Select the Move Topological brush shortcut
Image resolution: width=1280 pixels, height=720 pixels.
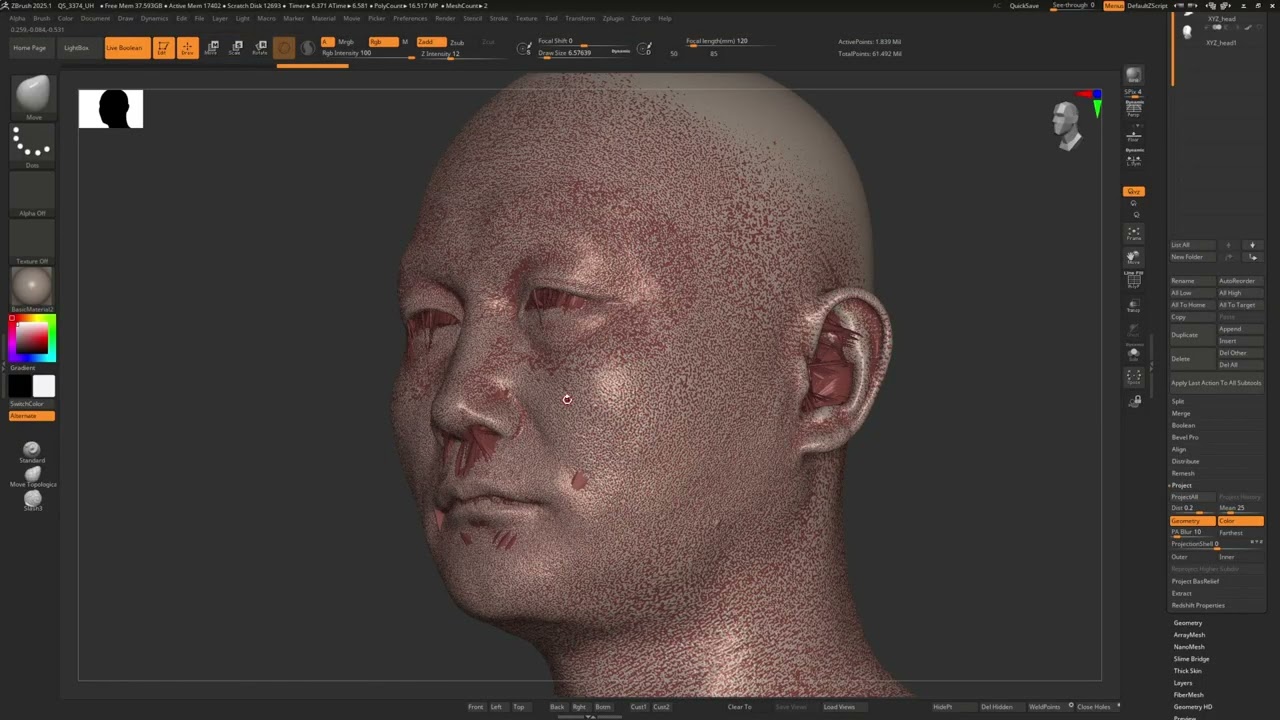(33, 477)
